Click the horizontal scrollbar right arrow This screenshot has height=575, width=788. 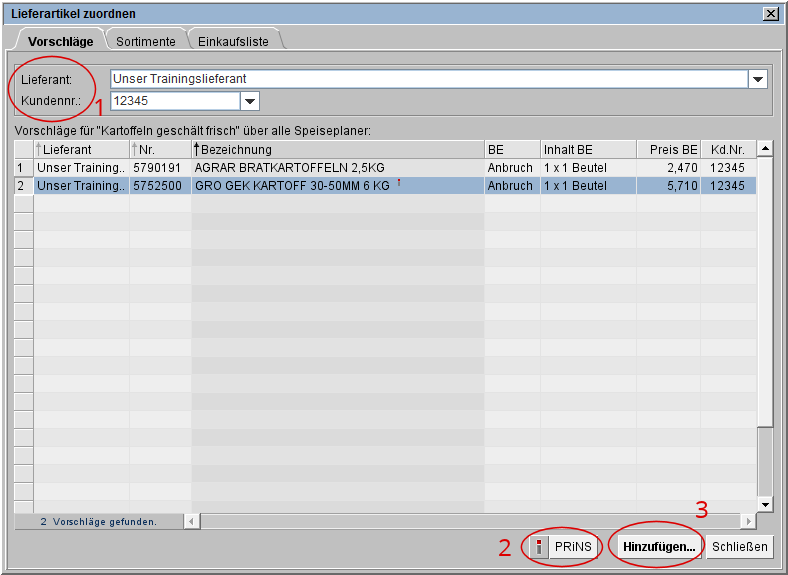749,521
